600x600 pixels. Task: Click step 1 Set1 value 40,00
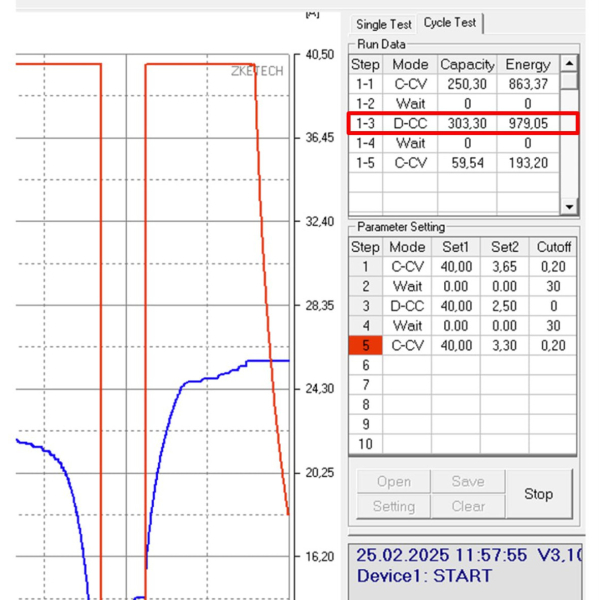pyautogui.click(x=456, y=267)
